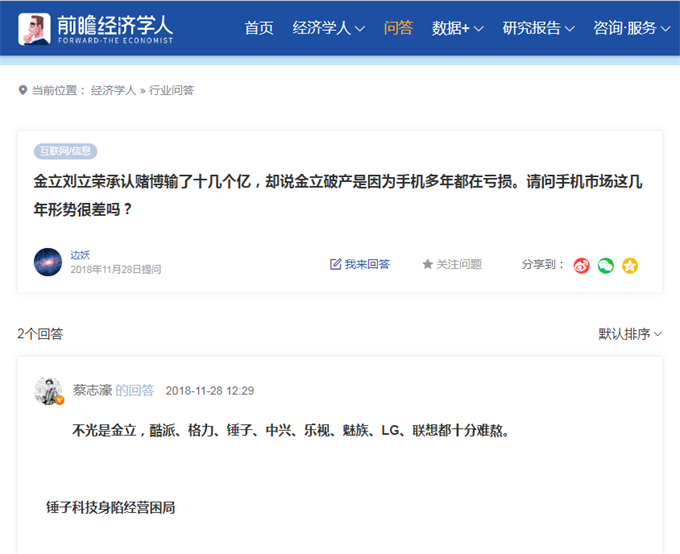This screenshot has width=680, height=554.
Task: Expand the 咨询·服务 nav dropdown
Action: [631, 28]
